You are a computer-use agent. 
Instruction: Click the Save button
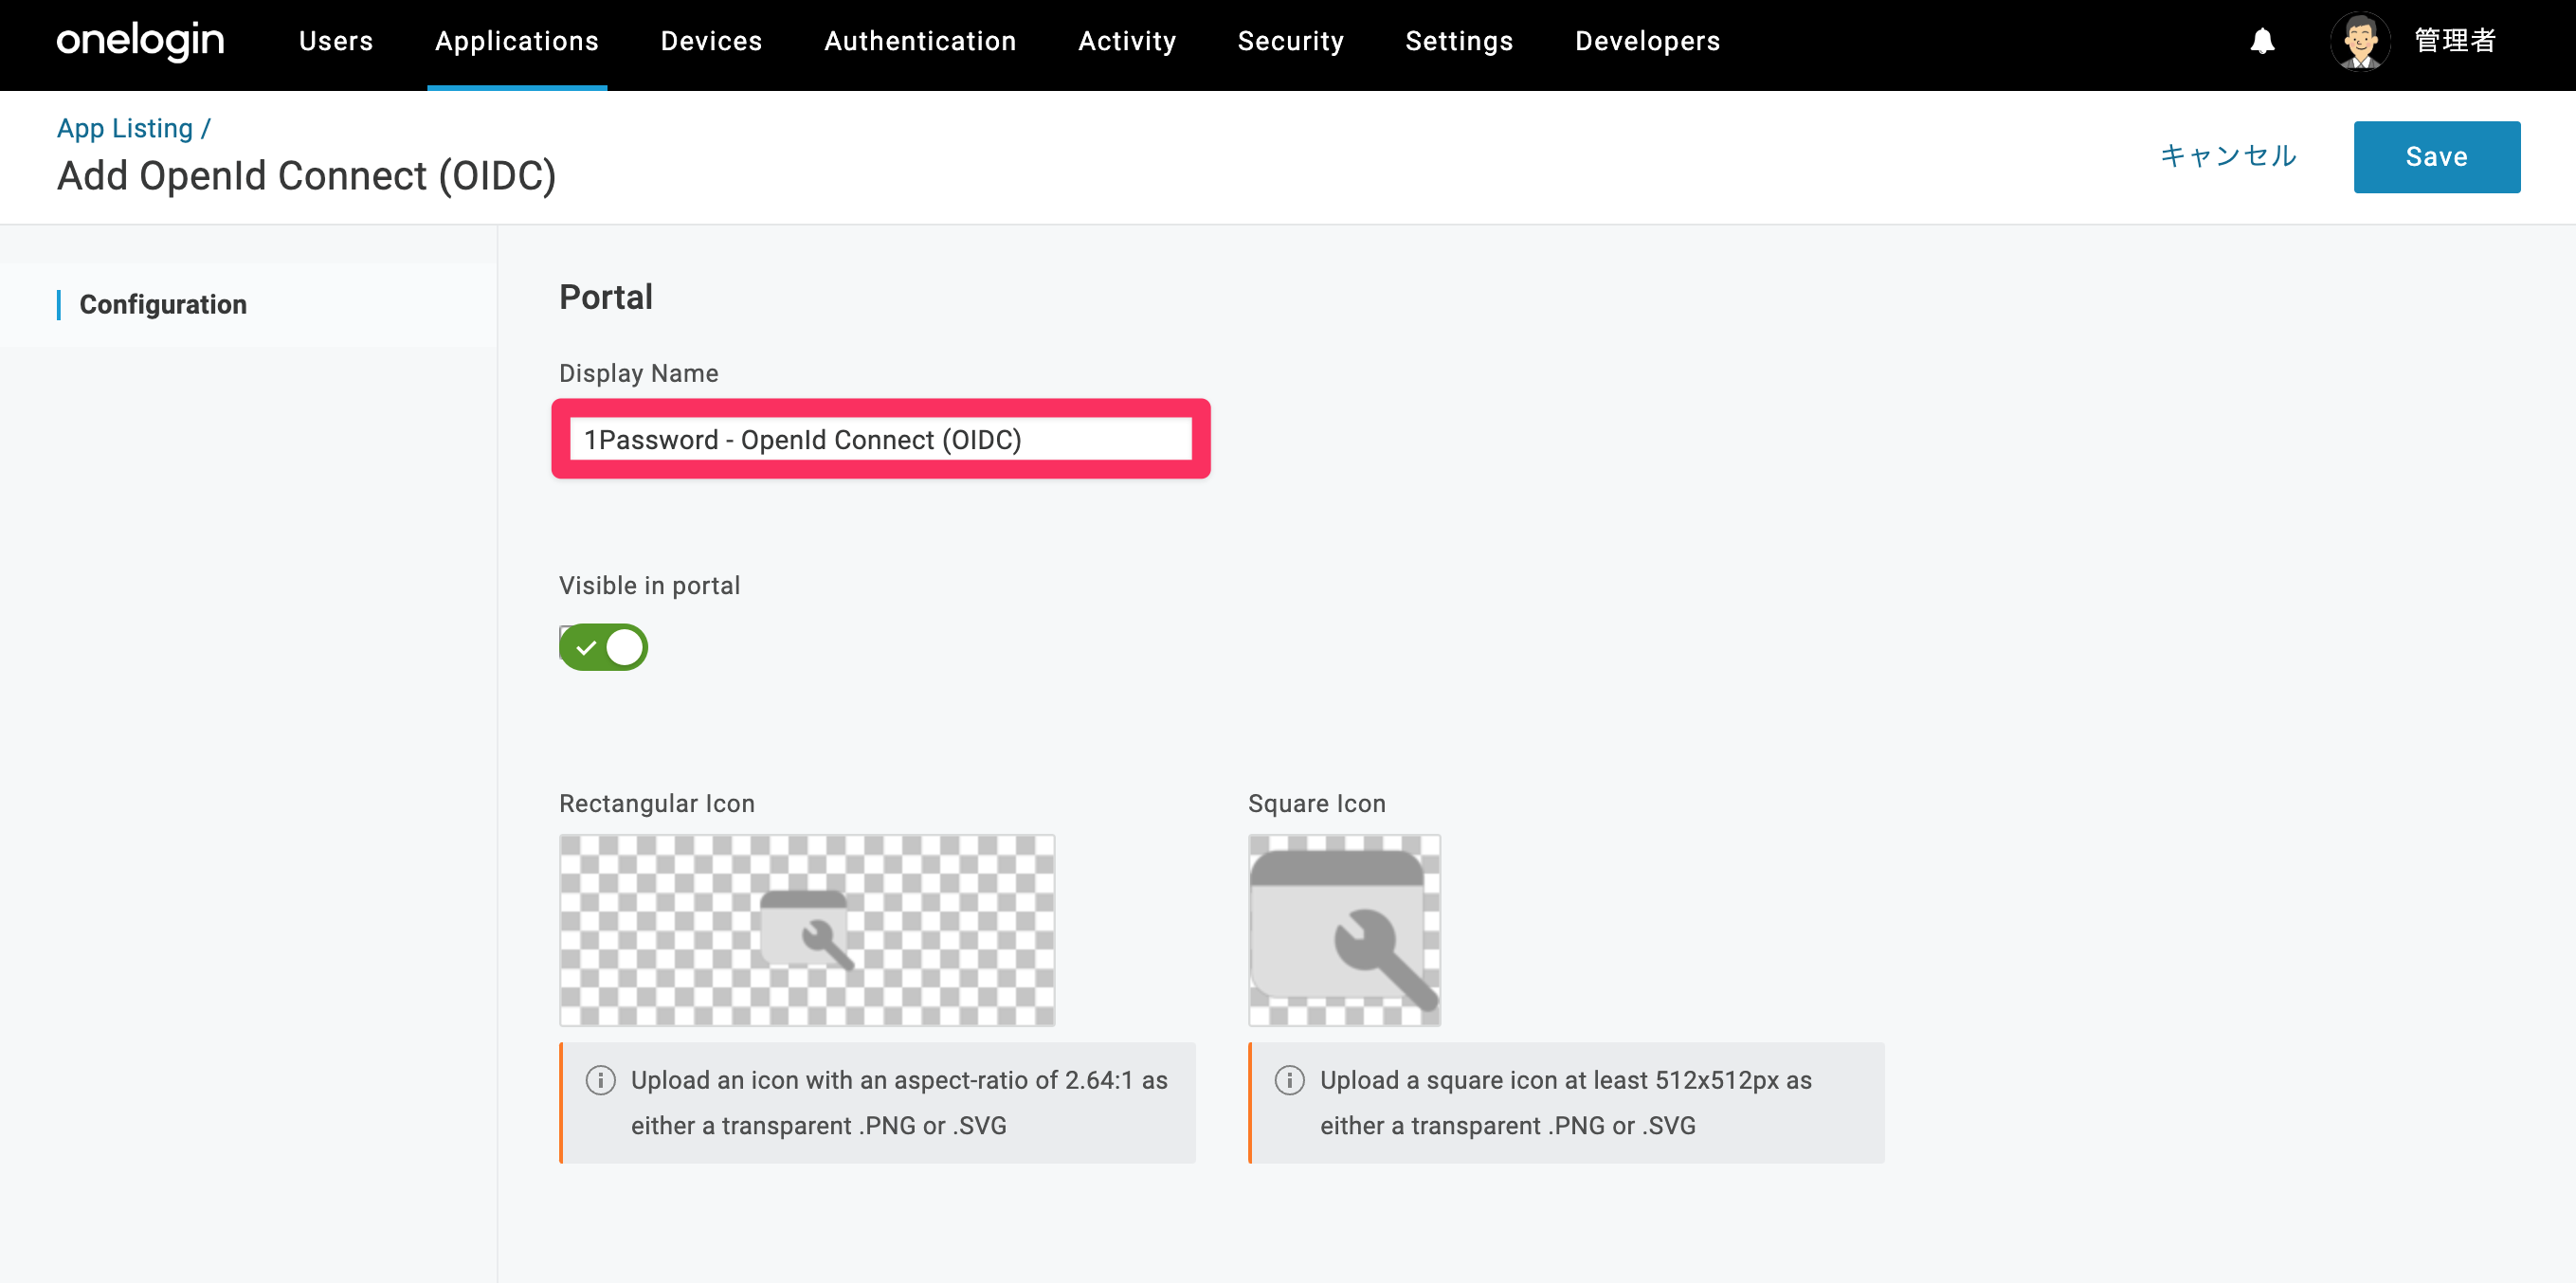coord(2436,157)
